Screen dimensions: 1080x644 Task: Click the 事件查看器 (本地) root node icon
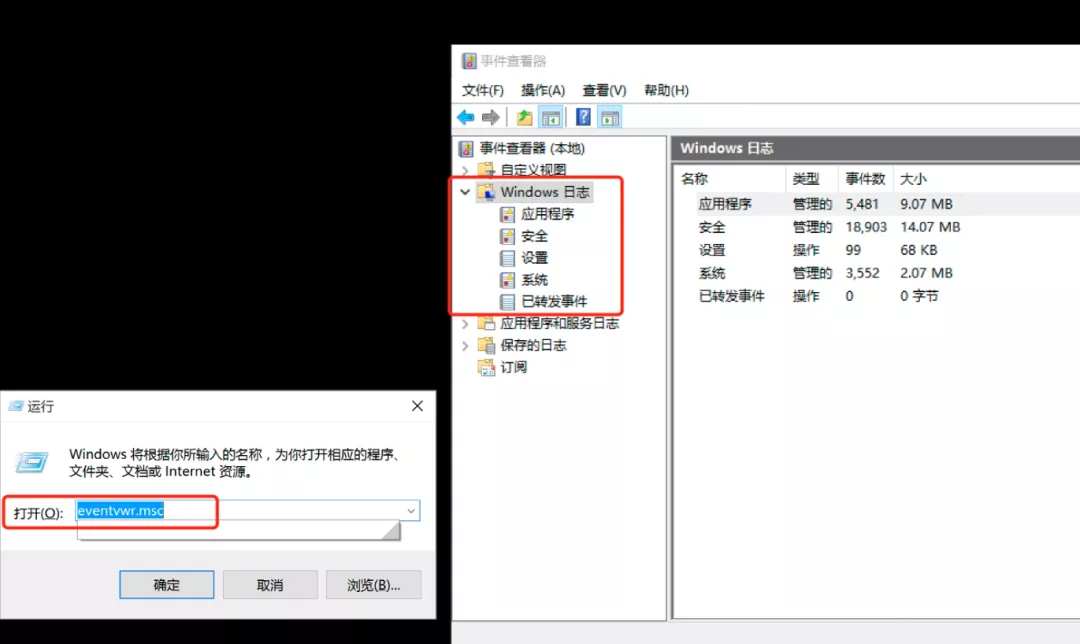point(466,149)
